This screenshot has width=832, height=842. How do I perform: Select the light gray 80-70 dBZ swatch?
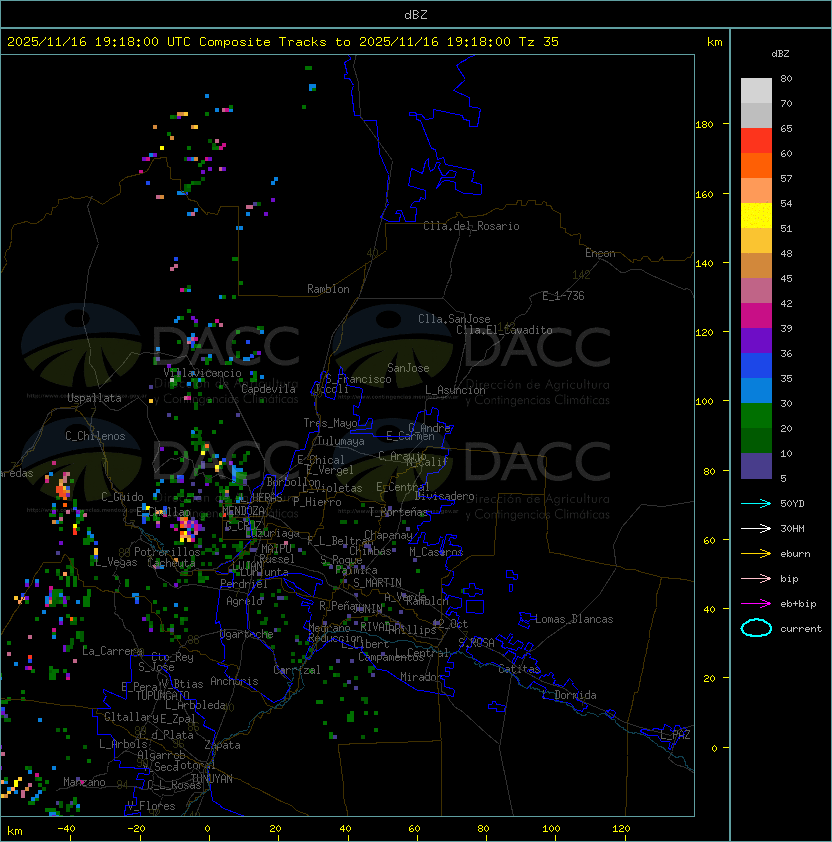[x=756, y=91]
